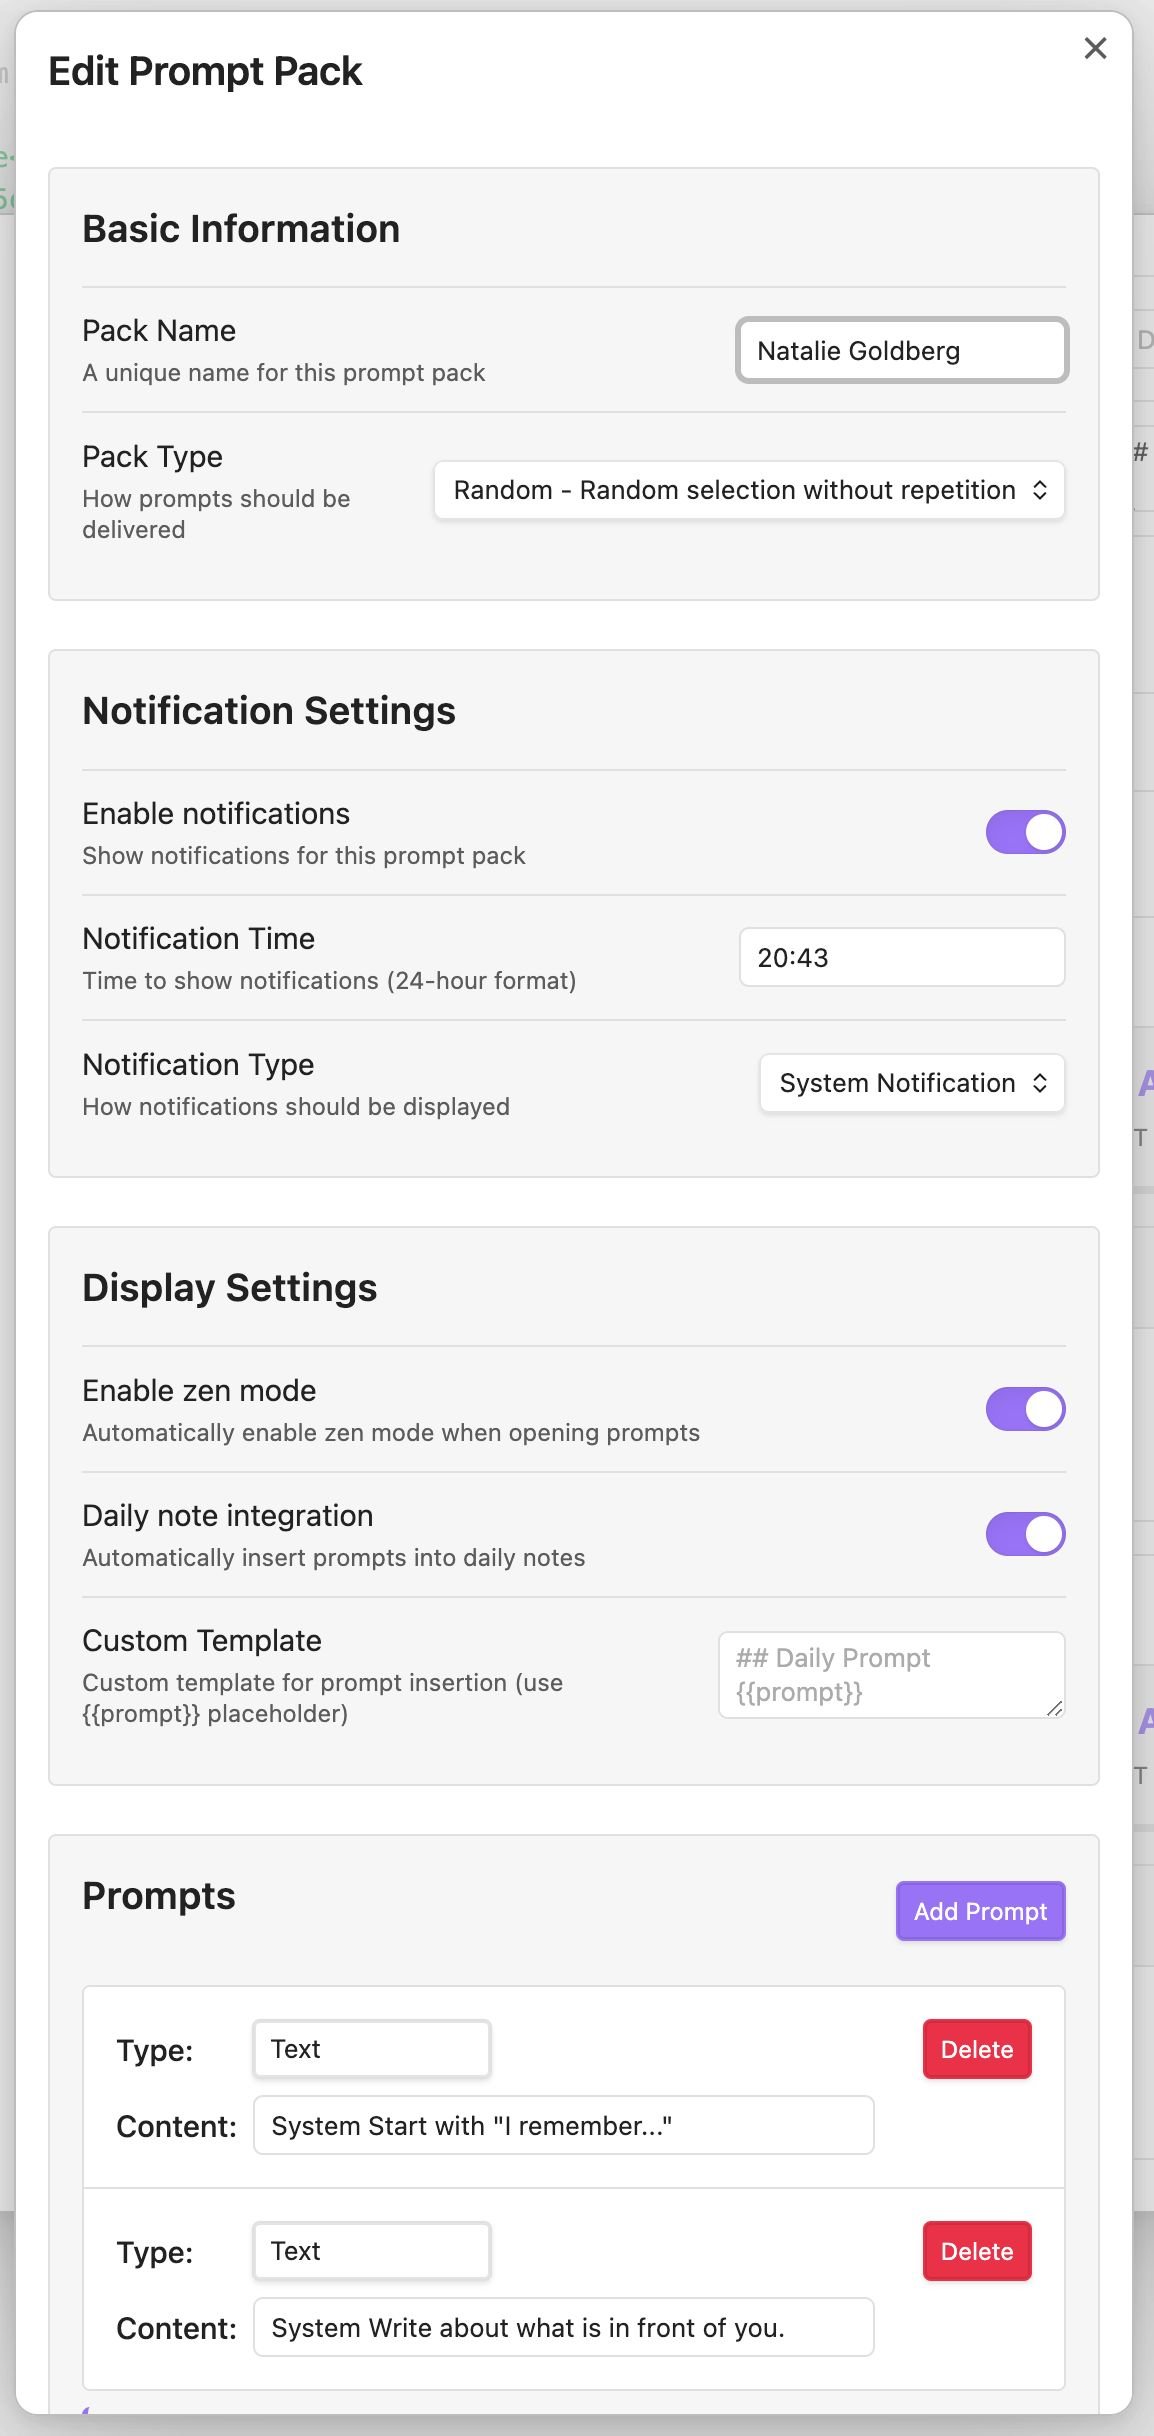Toggle Daily note integration switch
The image size is (1154, 2436).
tap(1025, 1534)
